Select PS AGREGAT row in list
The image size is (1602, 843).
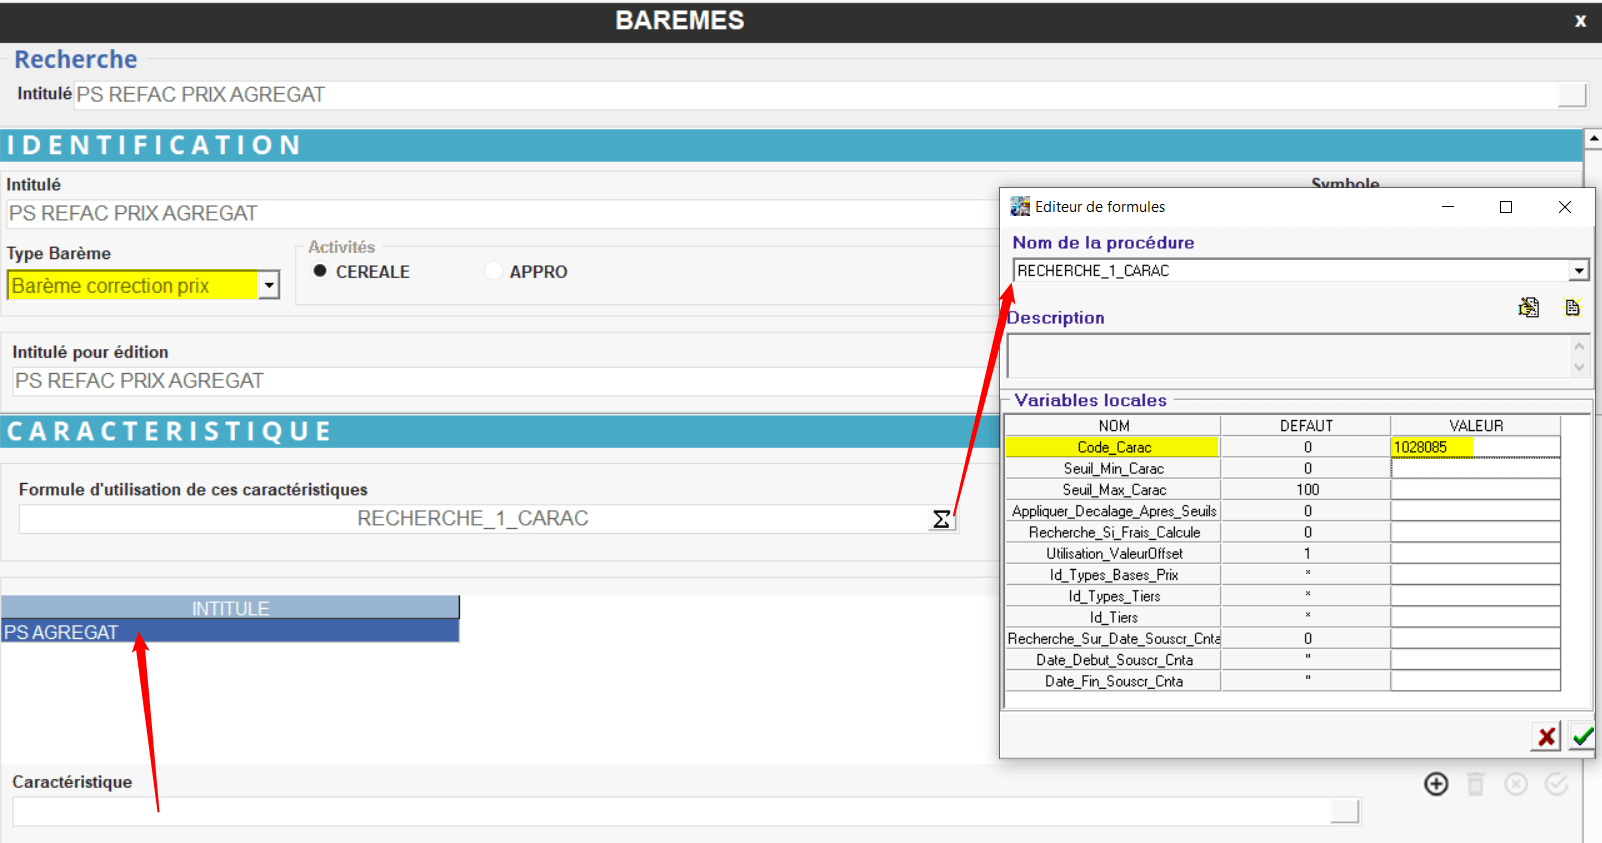coord(230,632)
